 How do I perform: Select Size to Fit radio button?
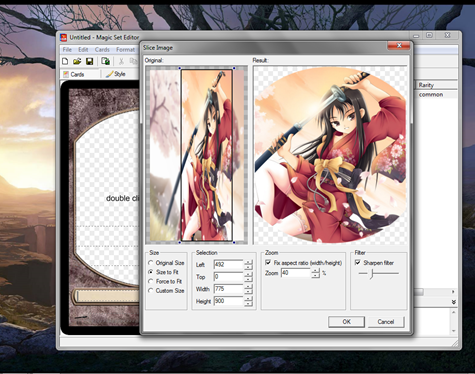(x=151, y=272)
